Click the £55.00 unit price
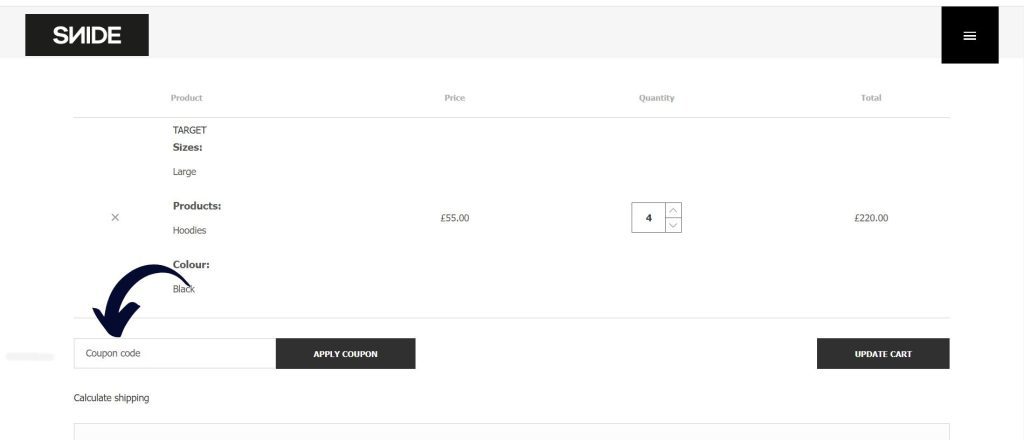This screenshot has width=1024, height=440. [x=454, y=218]
